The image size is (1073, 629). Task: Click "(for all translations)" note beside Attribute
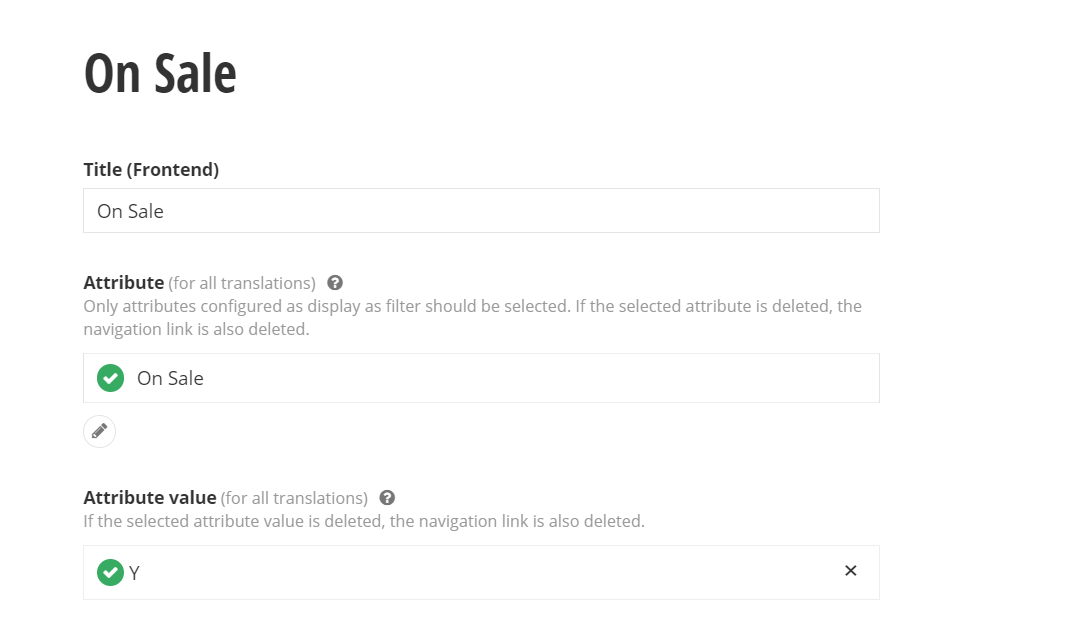tap(242, 283)
